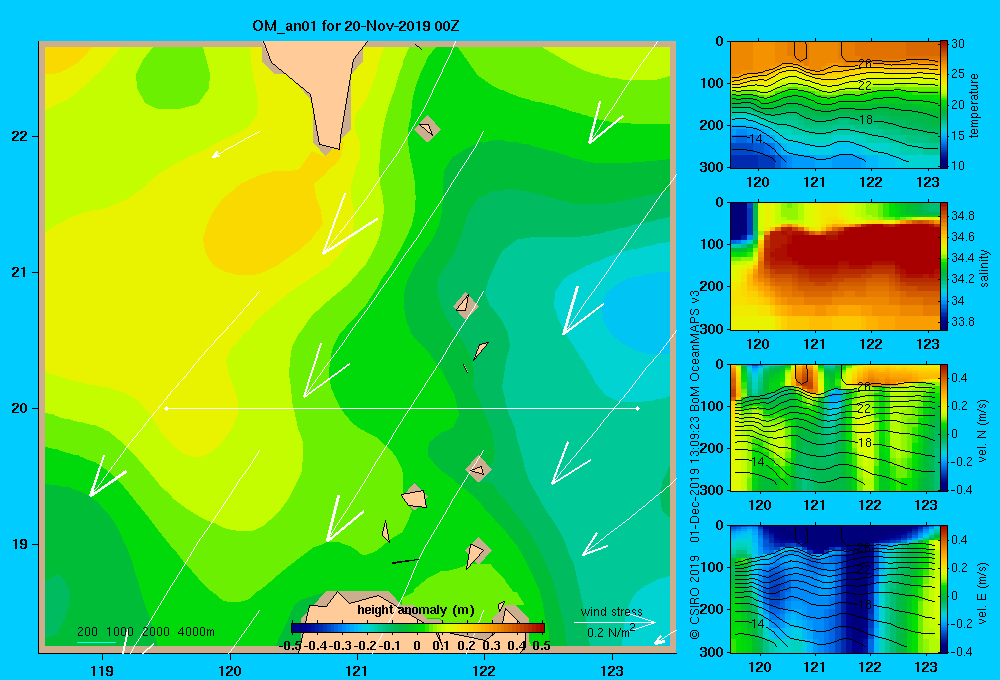Click the latitude 22 axis label

tap(20, 136)
